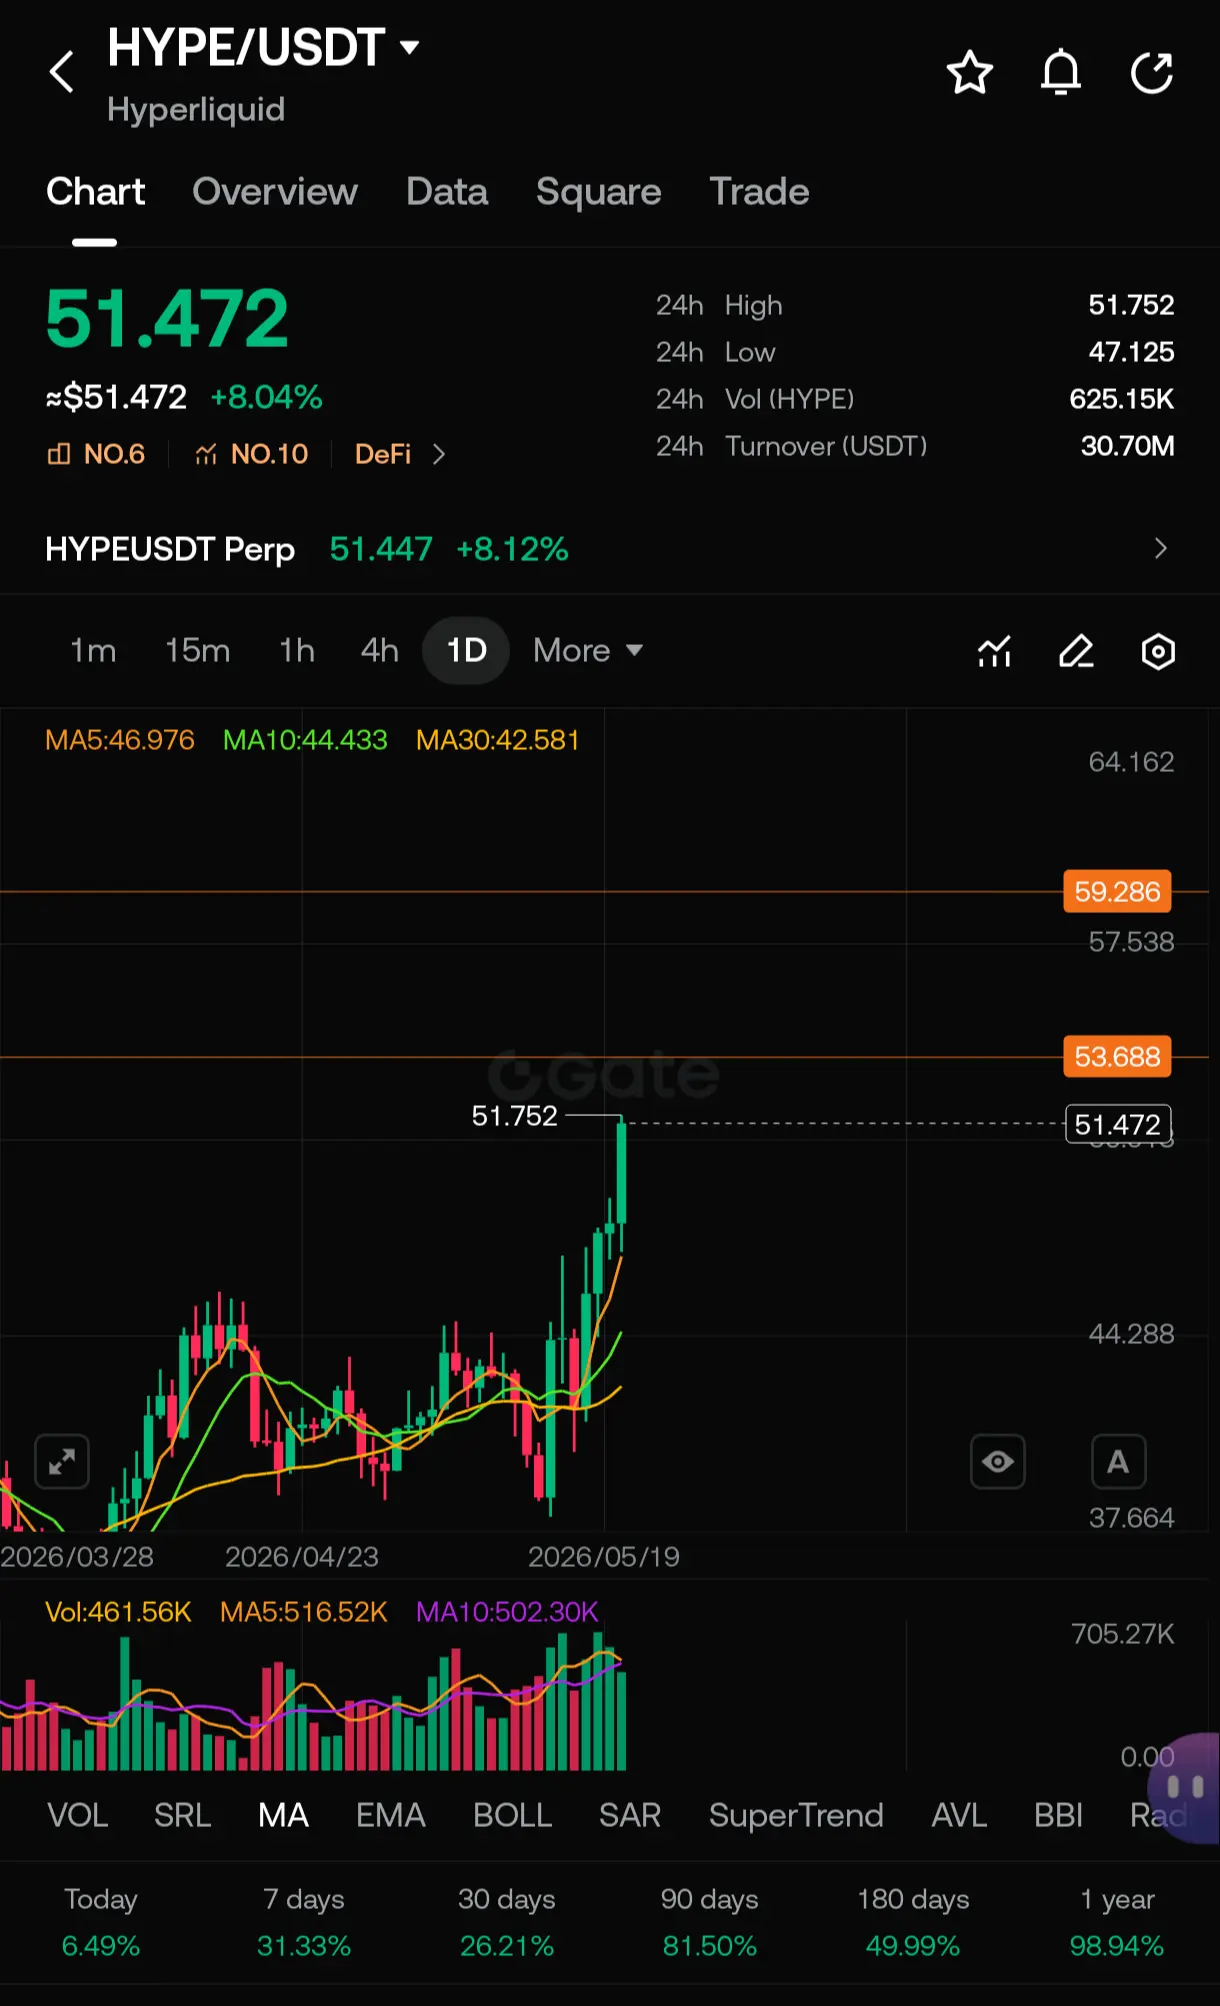The height and width of the screenshot is (2006, 1220).
Task: Expand chart to fullscreen
Action: tap(62, 1462)
